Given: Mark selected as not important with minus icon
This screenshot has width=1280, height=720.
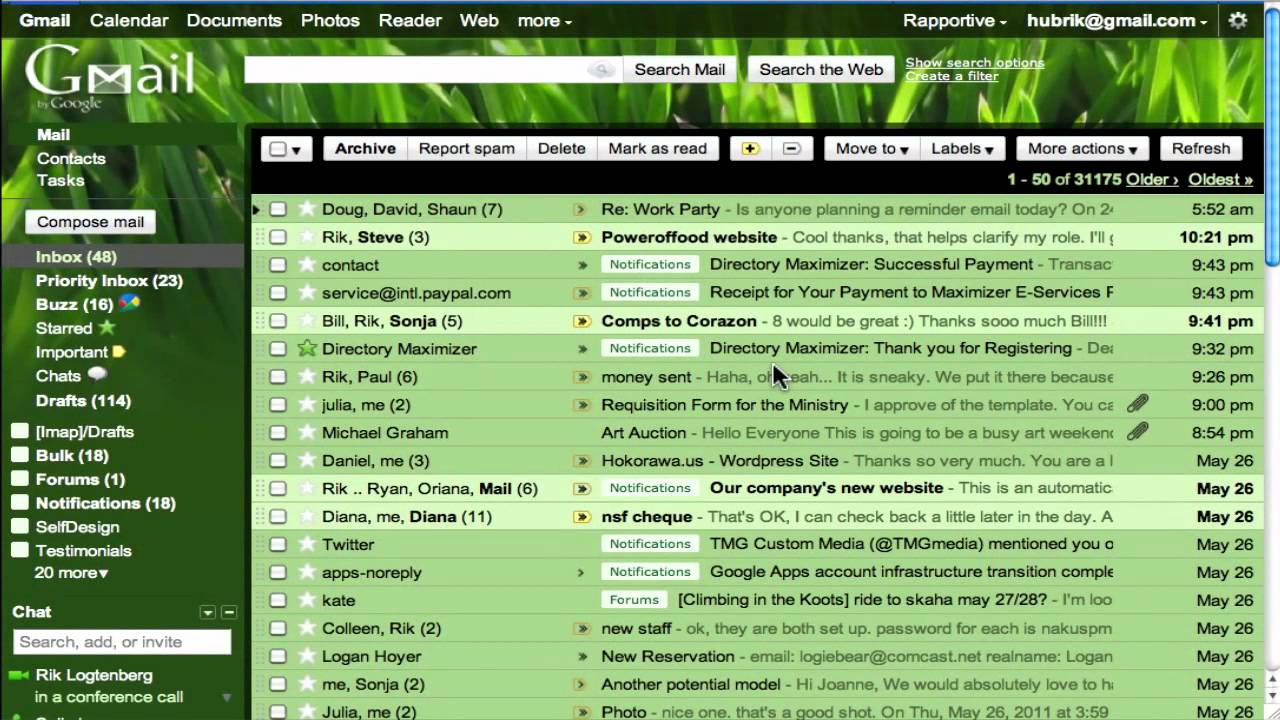Looking at the screenshot, I should (x=791, y=149).
